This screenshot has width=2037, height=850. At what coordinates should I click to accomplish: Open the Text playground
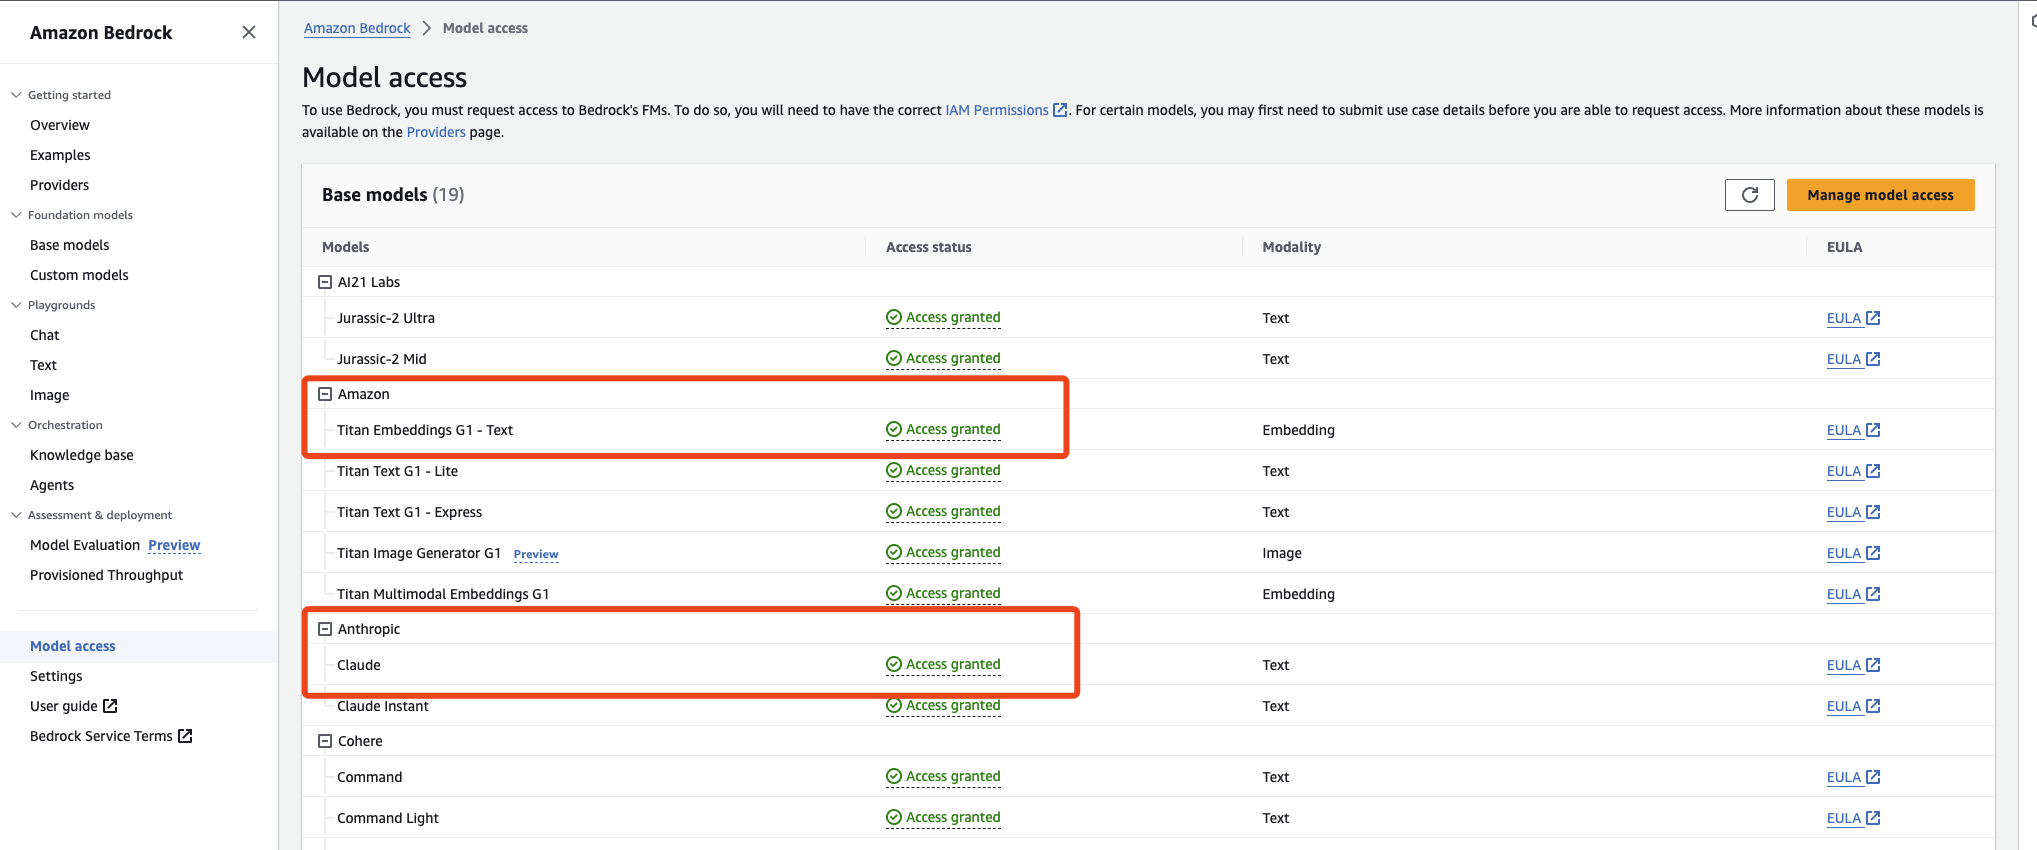[43, 365]
